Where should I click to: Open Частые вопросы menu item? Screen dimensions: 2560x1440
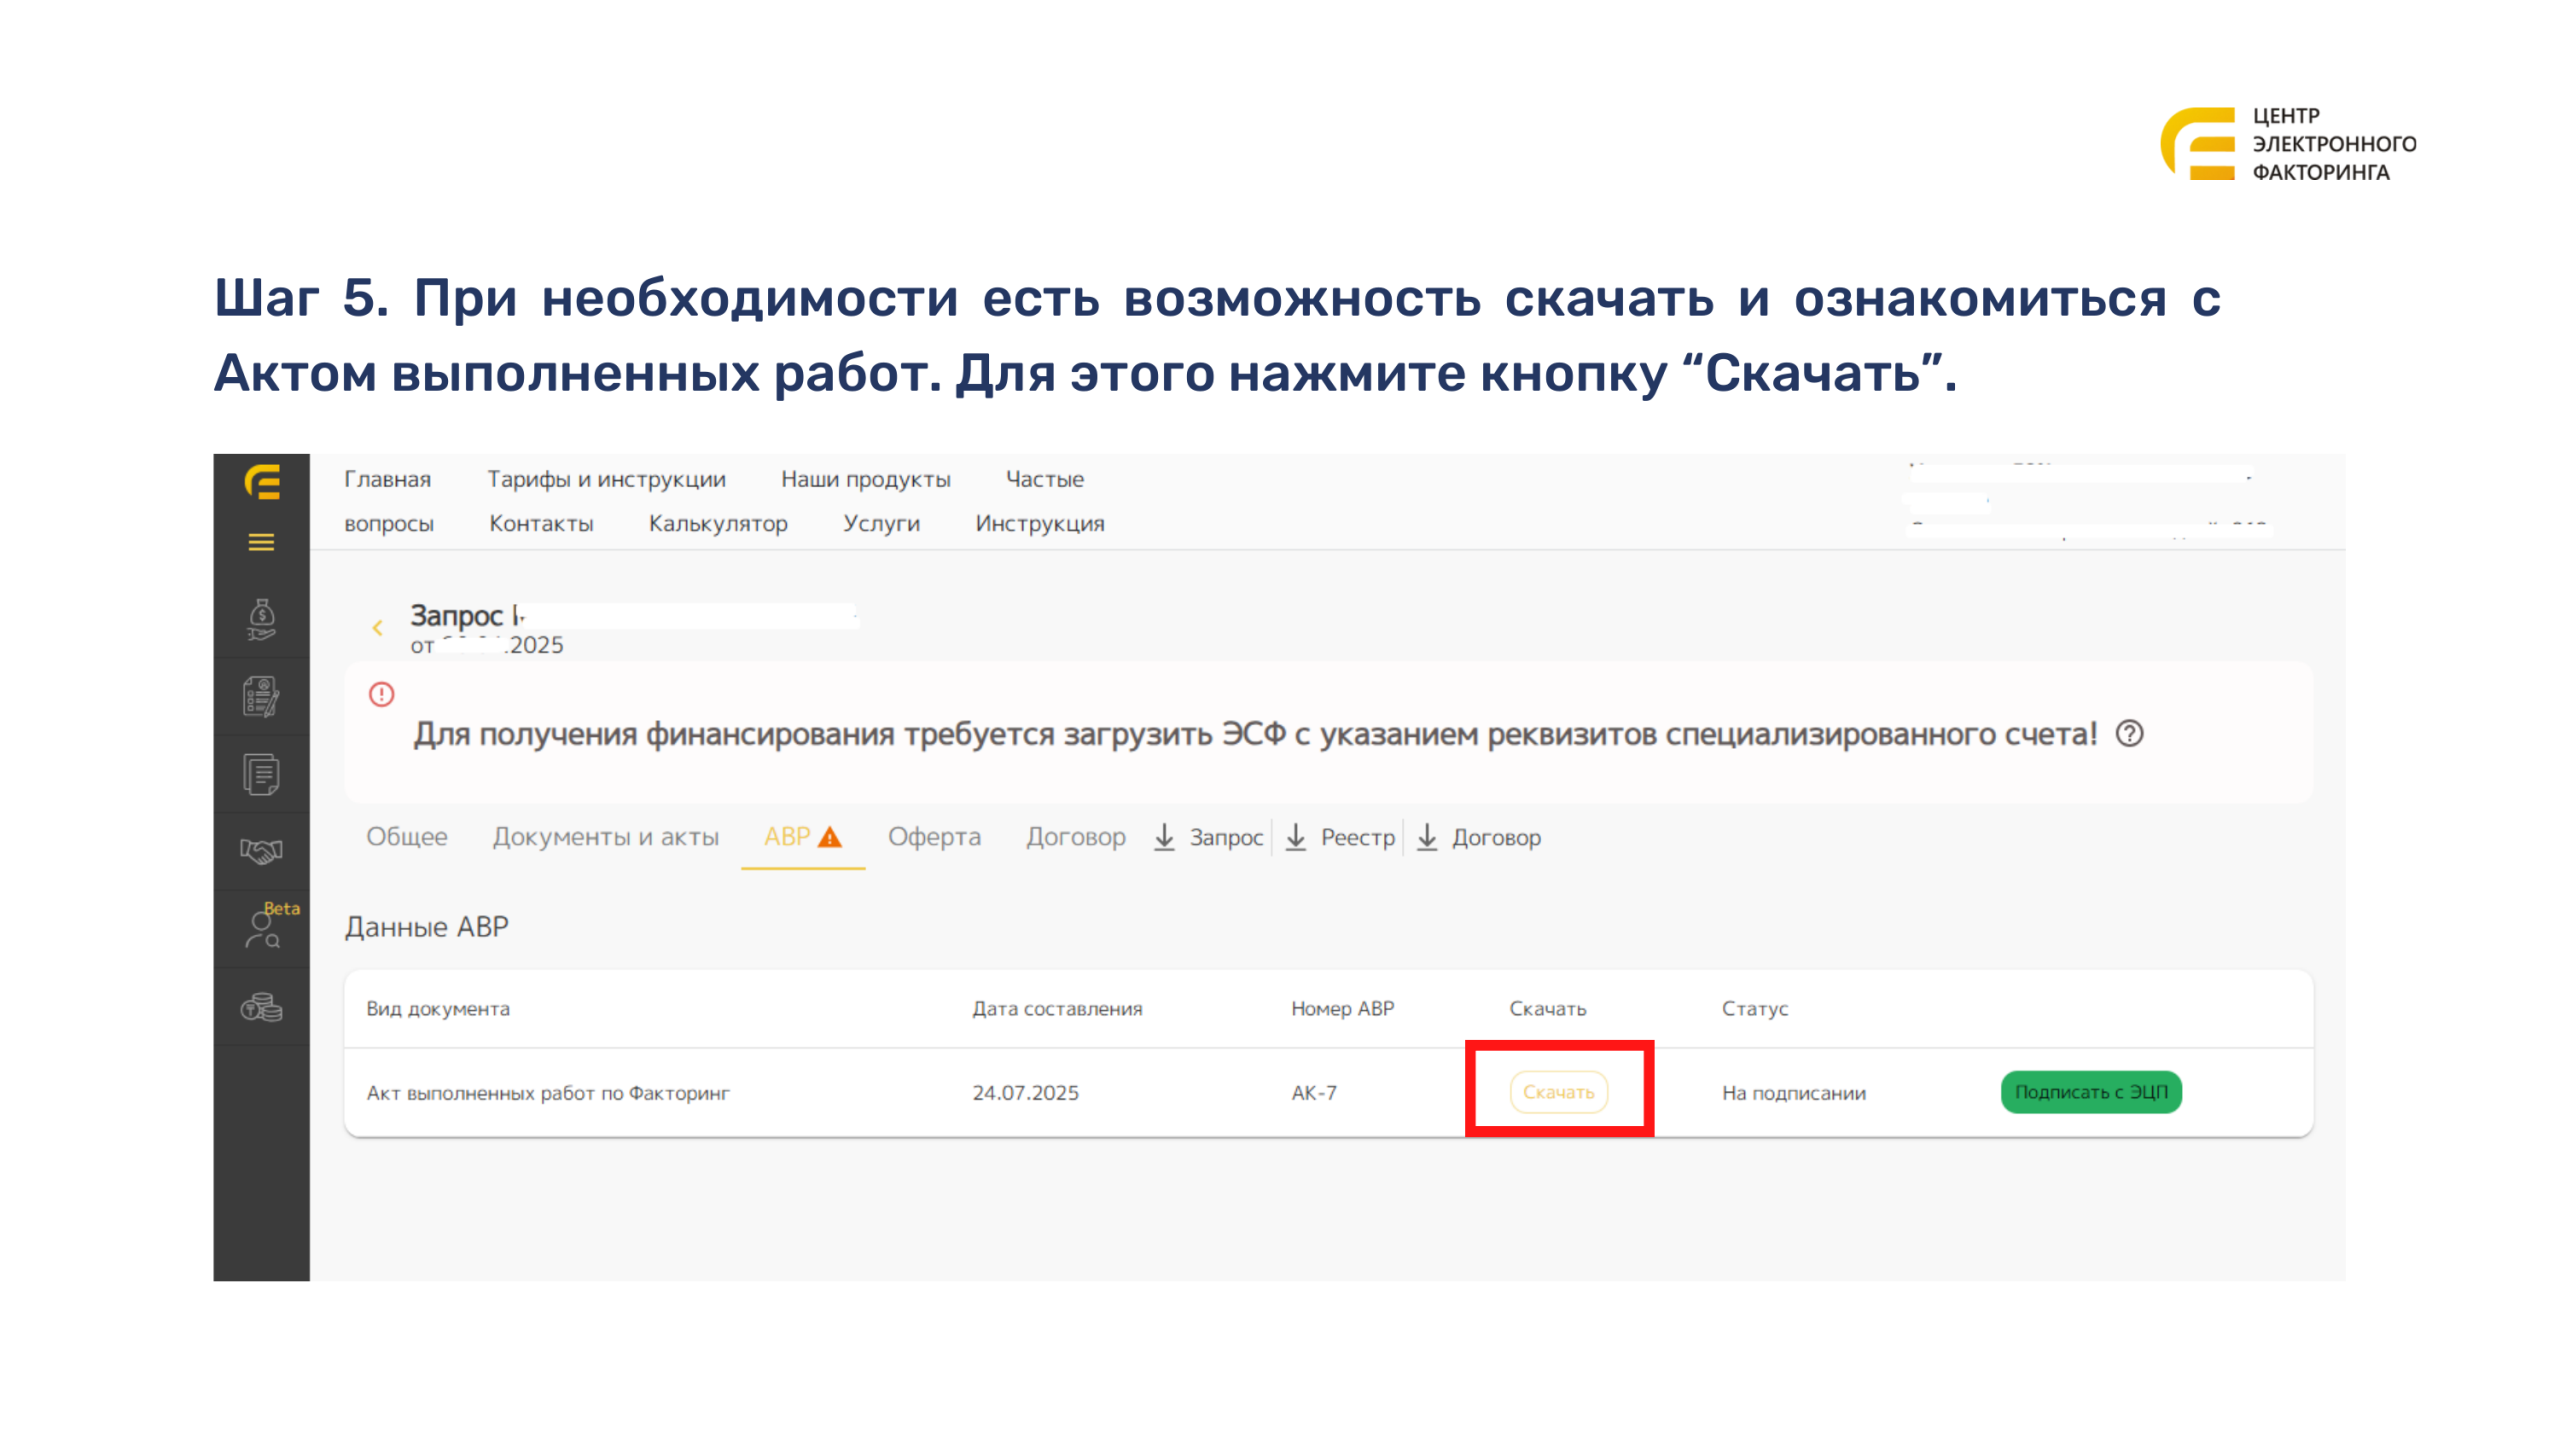(x=1044, y=479)
